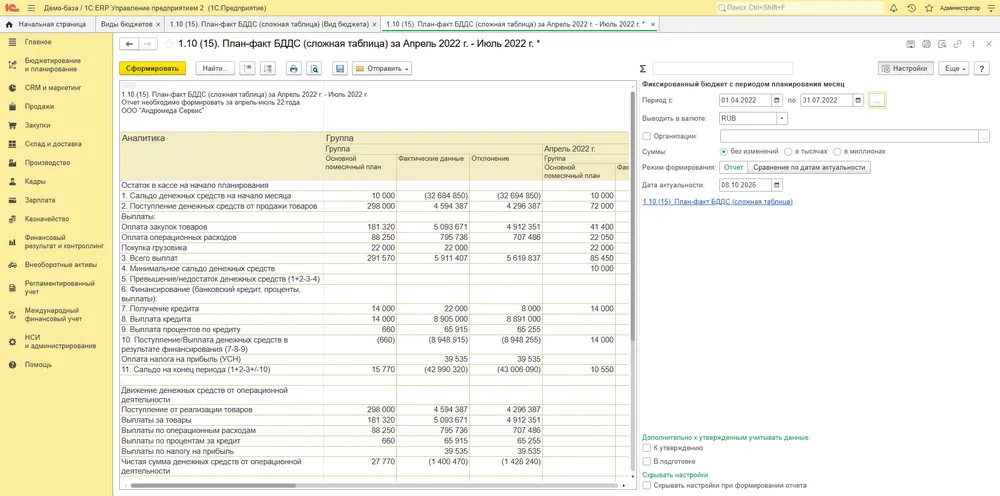Switch mode to Сравнение по датам актуальности
This screenshot has width=1000, height=496.
click(809, 167)
